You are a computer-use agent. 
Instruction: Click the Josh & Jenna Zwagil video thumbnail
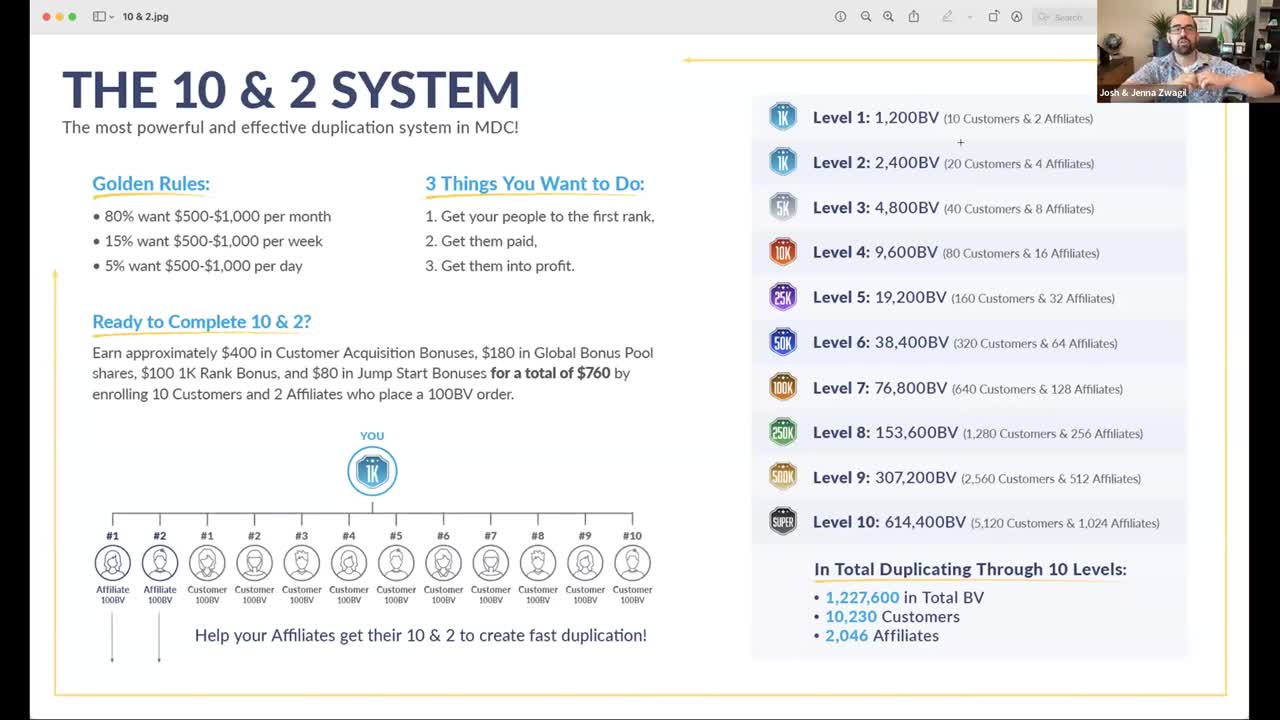[x=1187, y=51]
